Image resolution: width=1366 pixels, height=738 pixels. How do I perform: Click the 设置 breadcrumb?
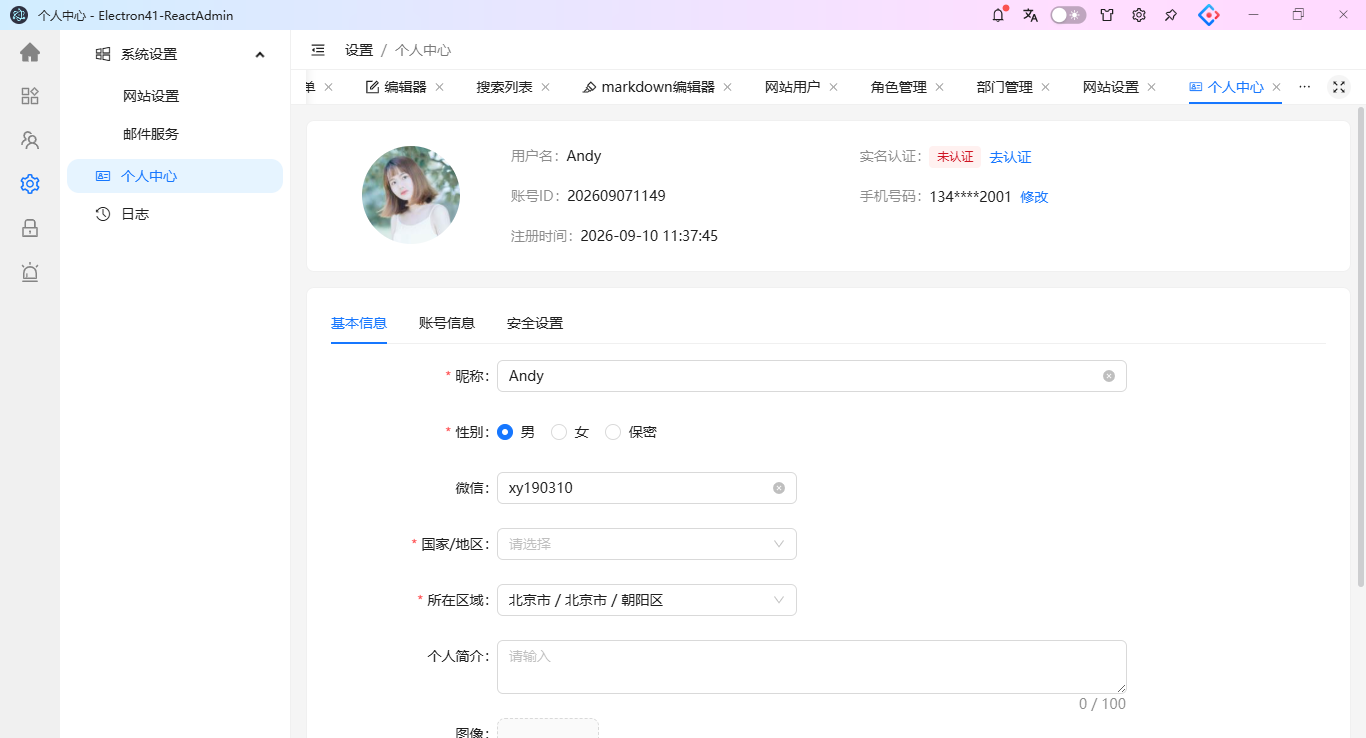coord(359,50)
